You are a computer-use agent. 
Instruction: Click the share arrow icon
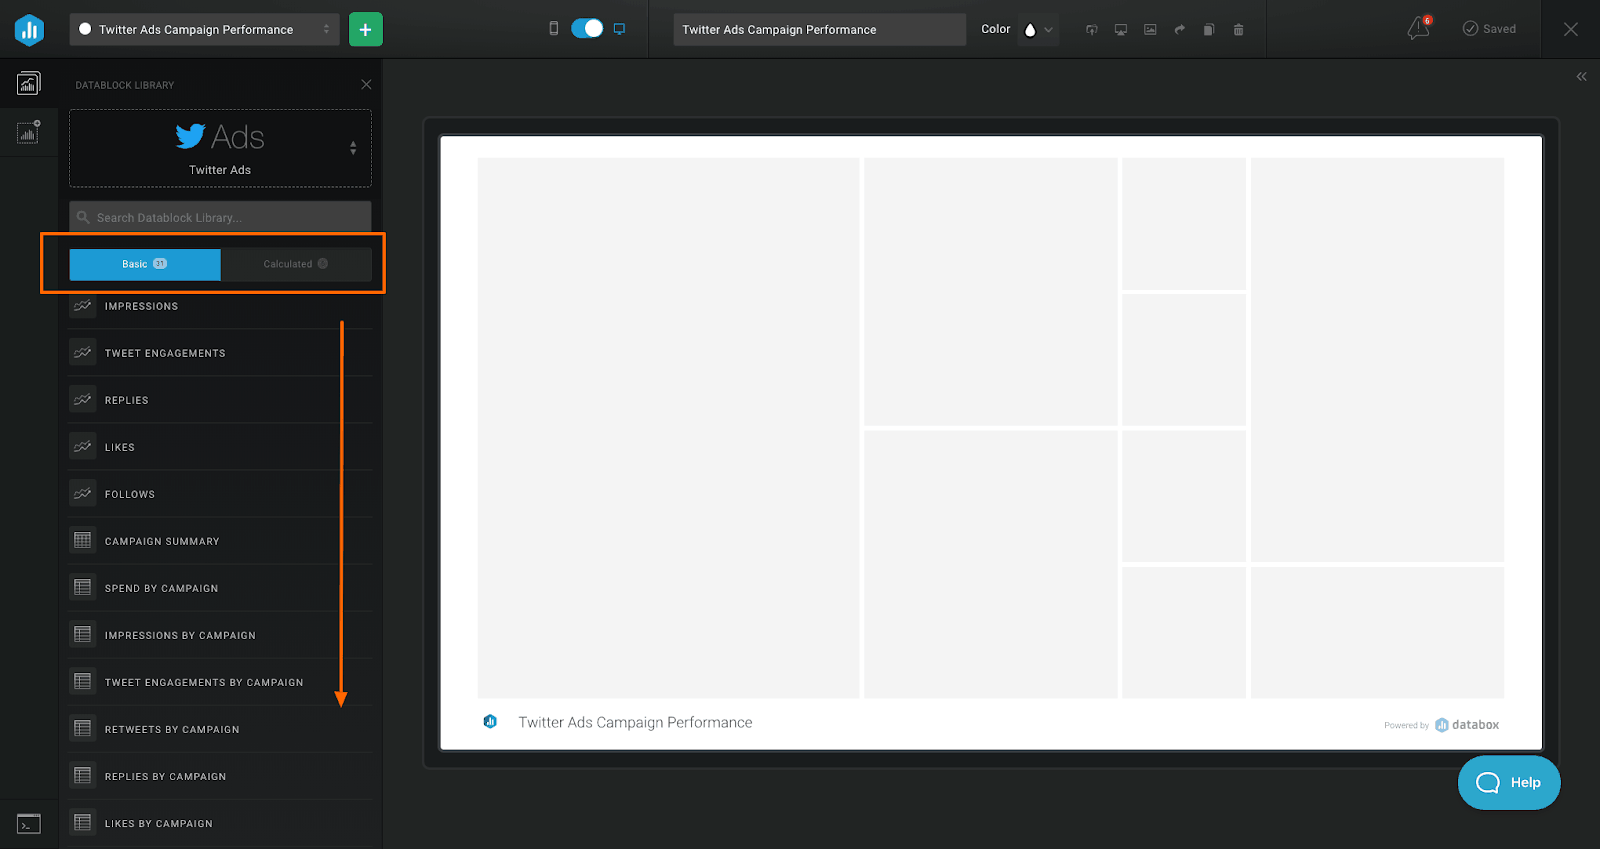1180,30
